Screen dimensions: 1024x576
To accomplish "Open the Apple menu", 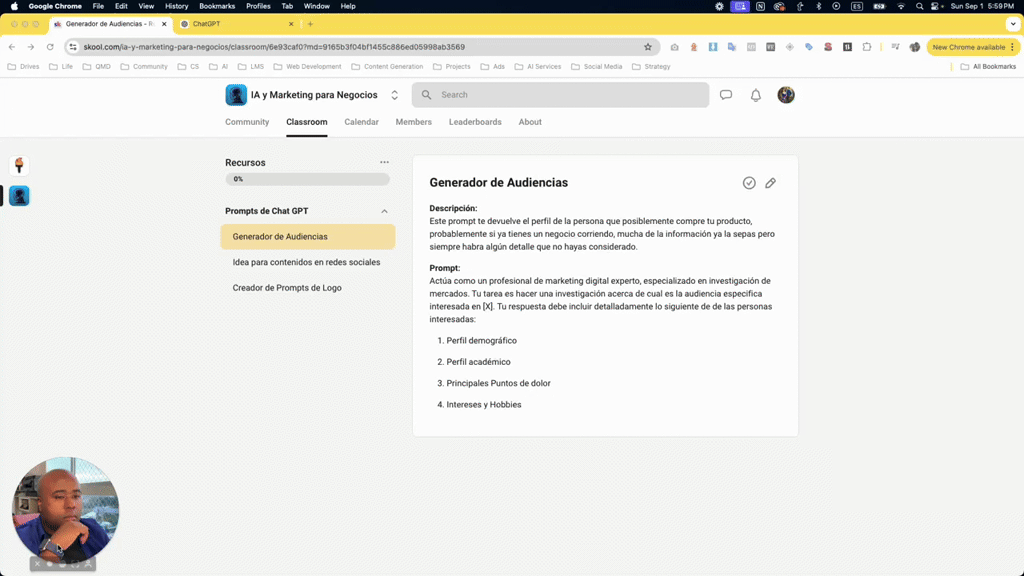I will [x=14, y=6].
